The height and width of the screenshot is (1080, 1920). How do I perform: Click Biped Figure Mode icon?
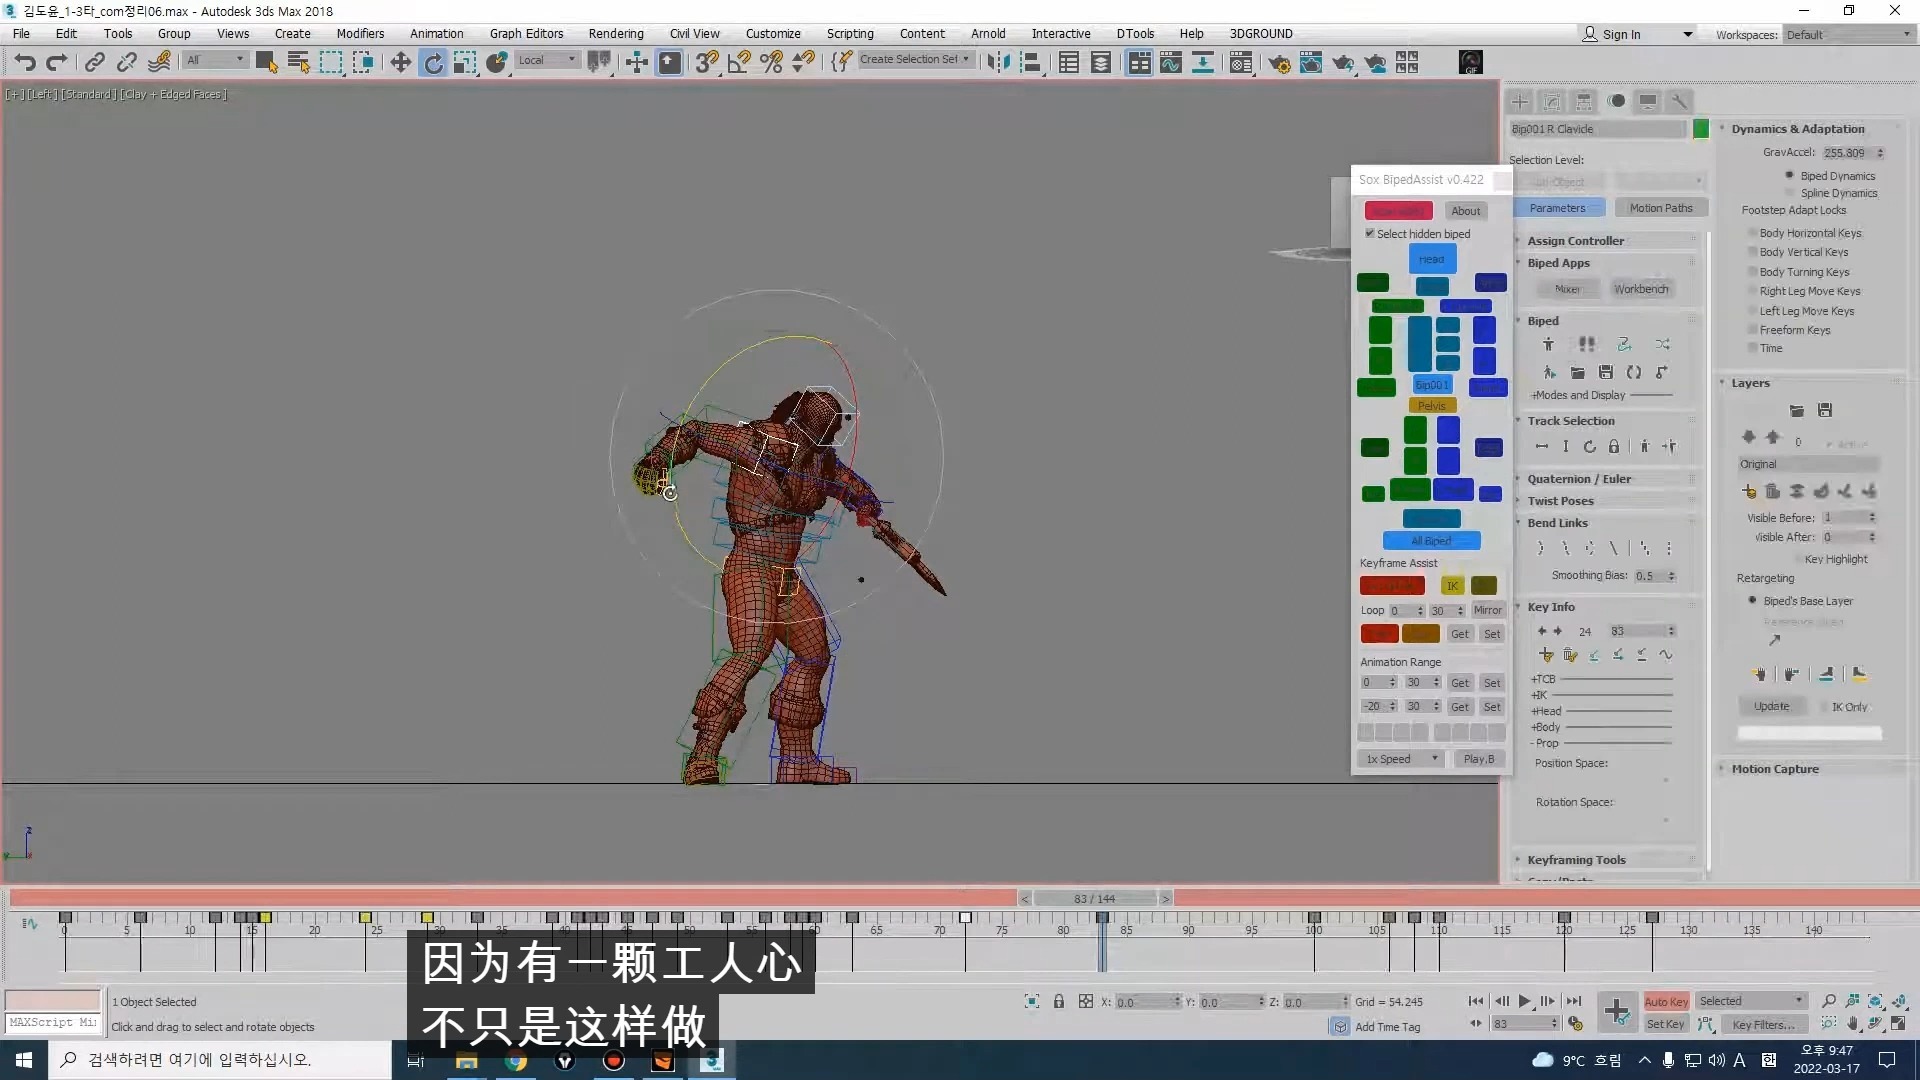1548,344
